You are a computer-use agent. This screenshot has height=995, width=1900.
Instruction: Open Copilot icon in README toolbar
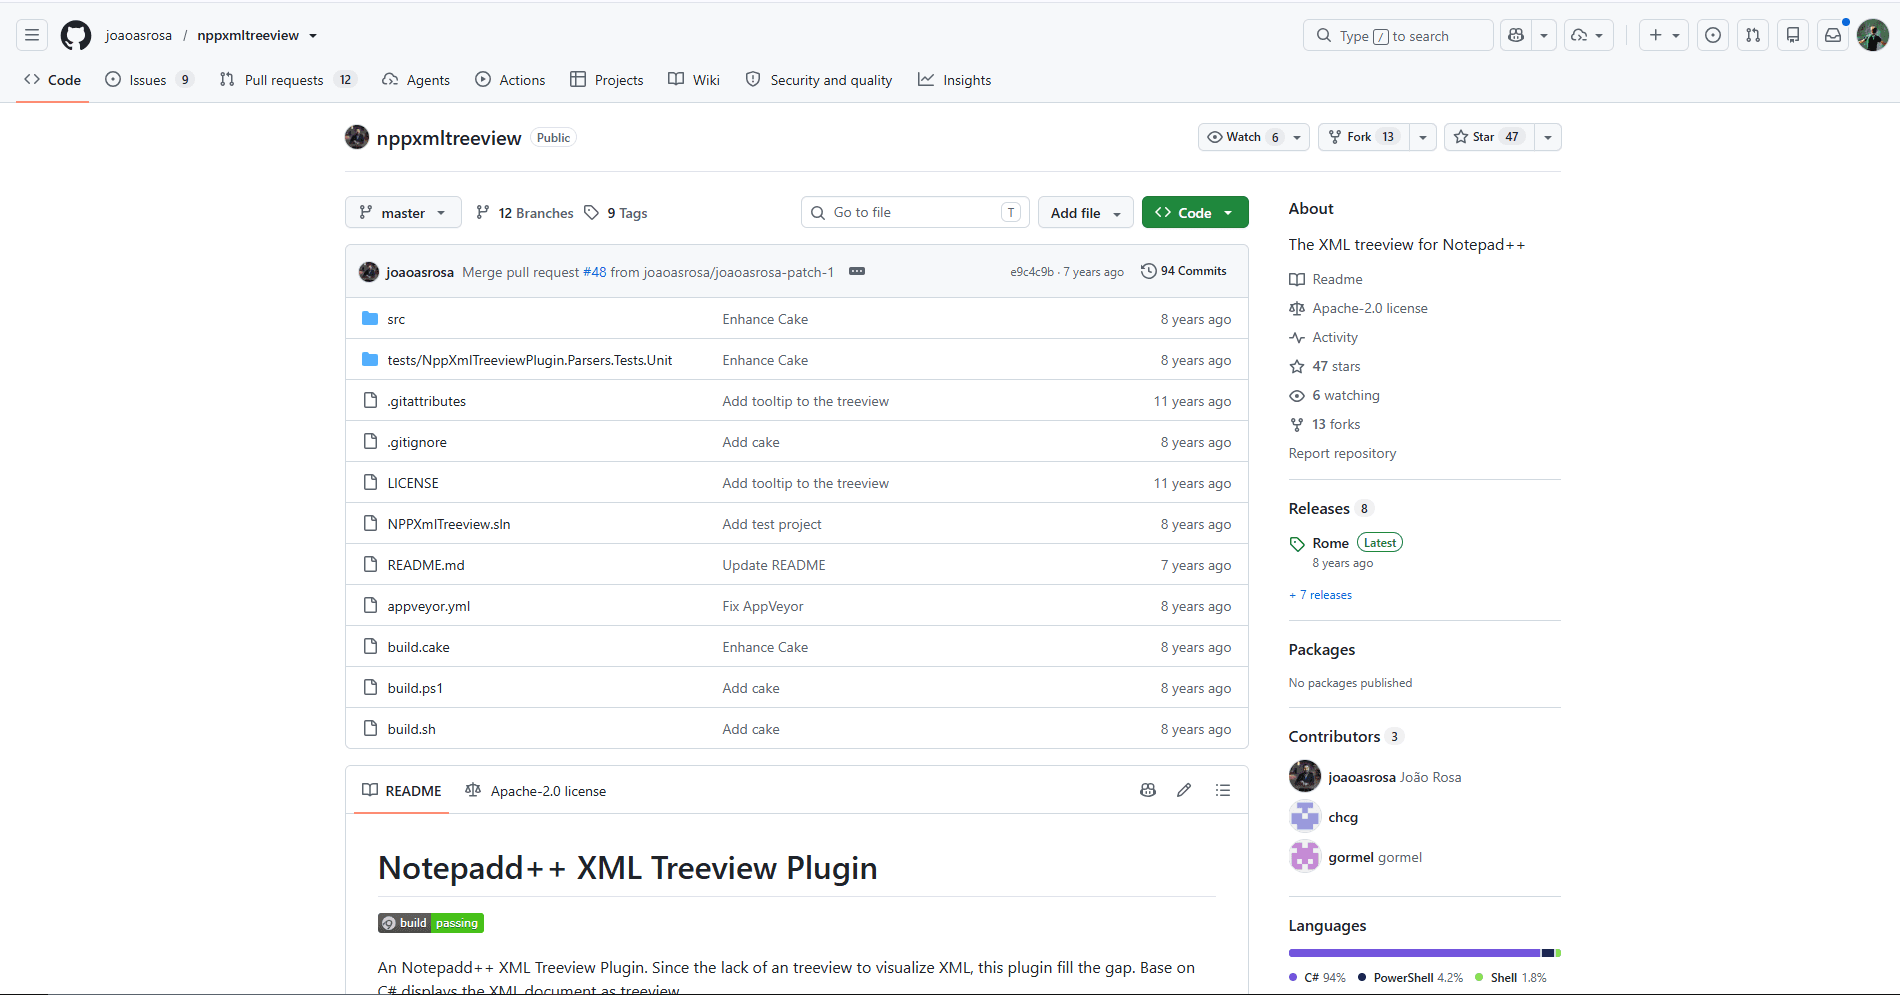point(1148,790)
